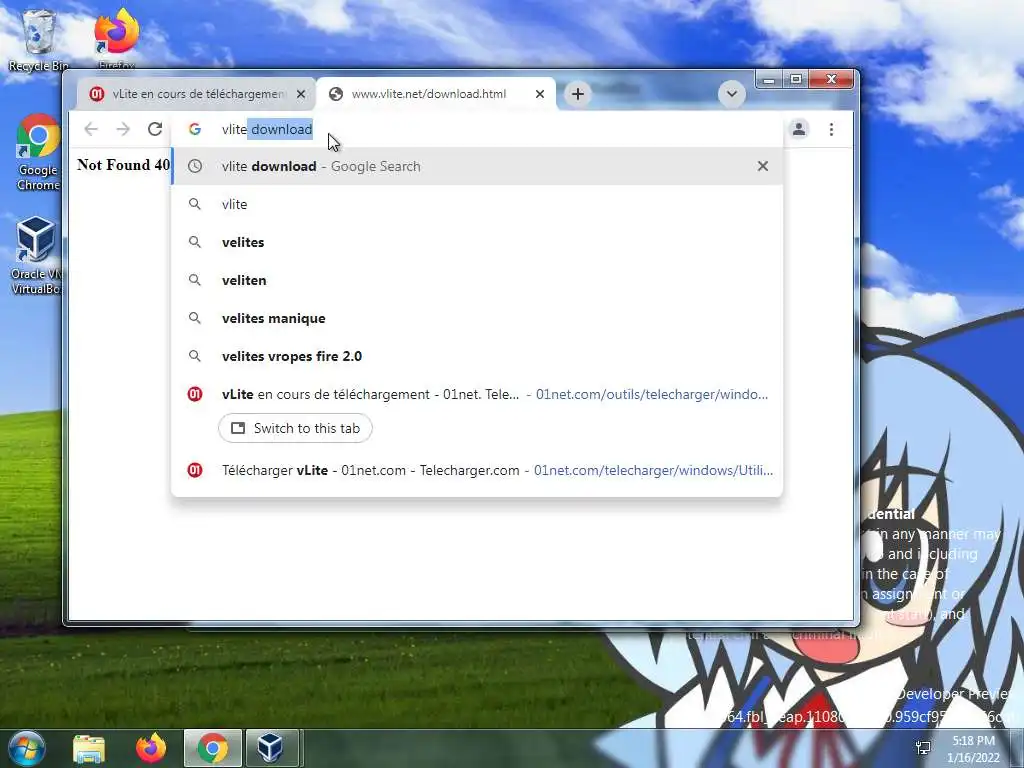Image resolution: width=1024 pixels, height=768 pixels.
Task: Click the Not Found page heading text
Action: (123, 165)
